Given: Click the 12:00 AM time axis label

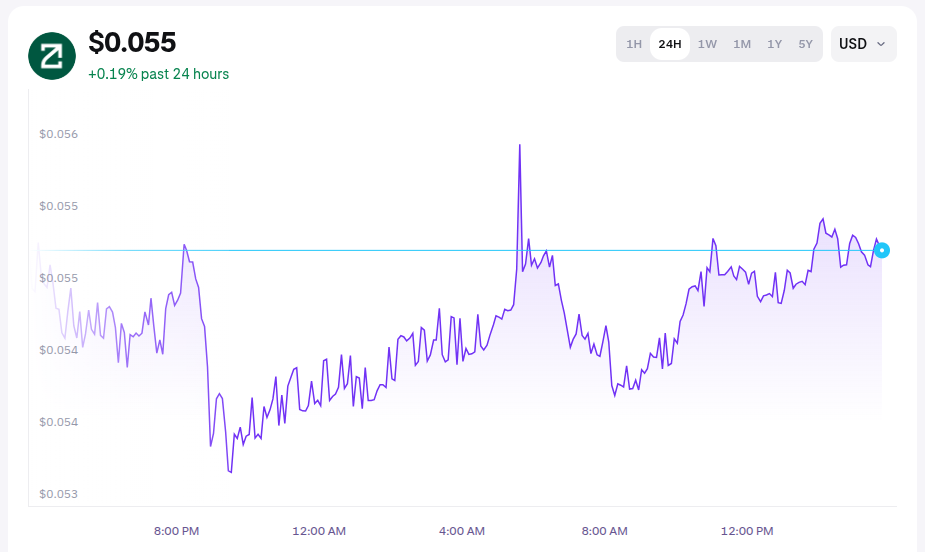Looking at the screenshot, I should pos(319,530).
